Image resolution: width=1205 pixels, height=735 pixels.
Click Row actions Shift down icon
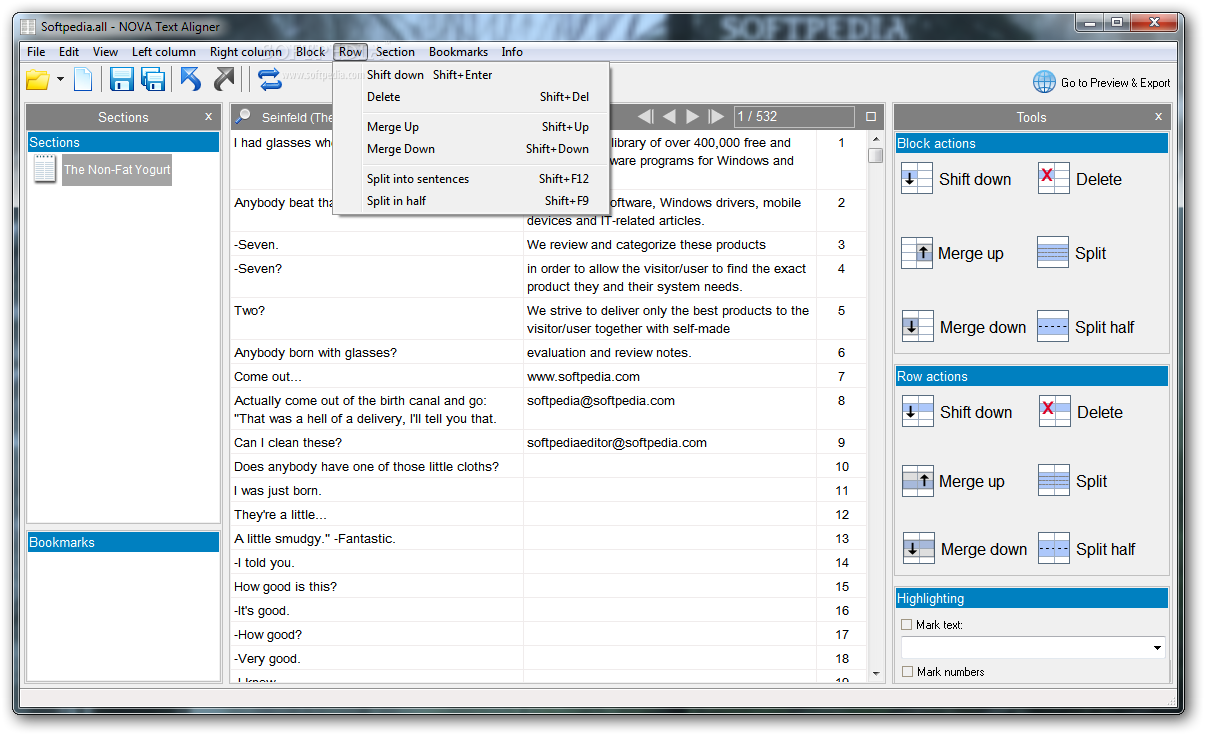[918, 412]
